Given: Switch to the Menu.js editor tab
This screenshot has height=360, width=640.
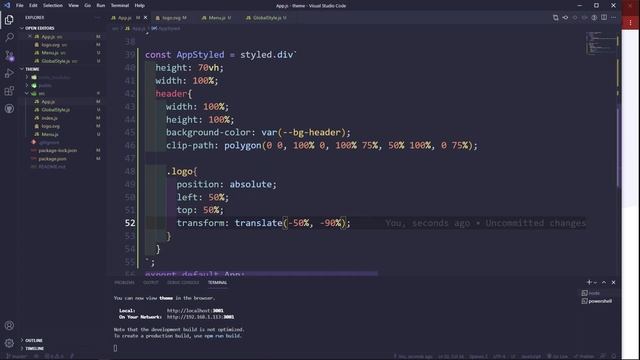Looking at the screenshot, I should click(217, 18).
